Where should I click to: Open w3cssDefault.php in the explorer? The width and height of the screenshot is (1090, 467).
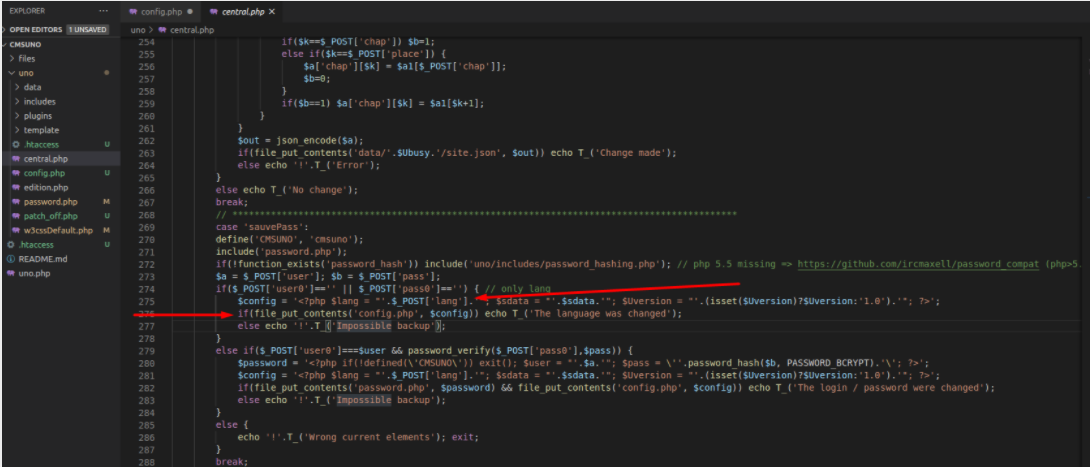coord(58,231)
